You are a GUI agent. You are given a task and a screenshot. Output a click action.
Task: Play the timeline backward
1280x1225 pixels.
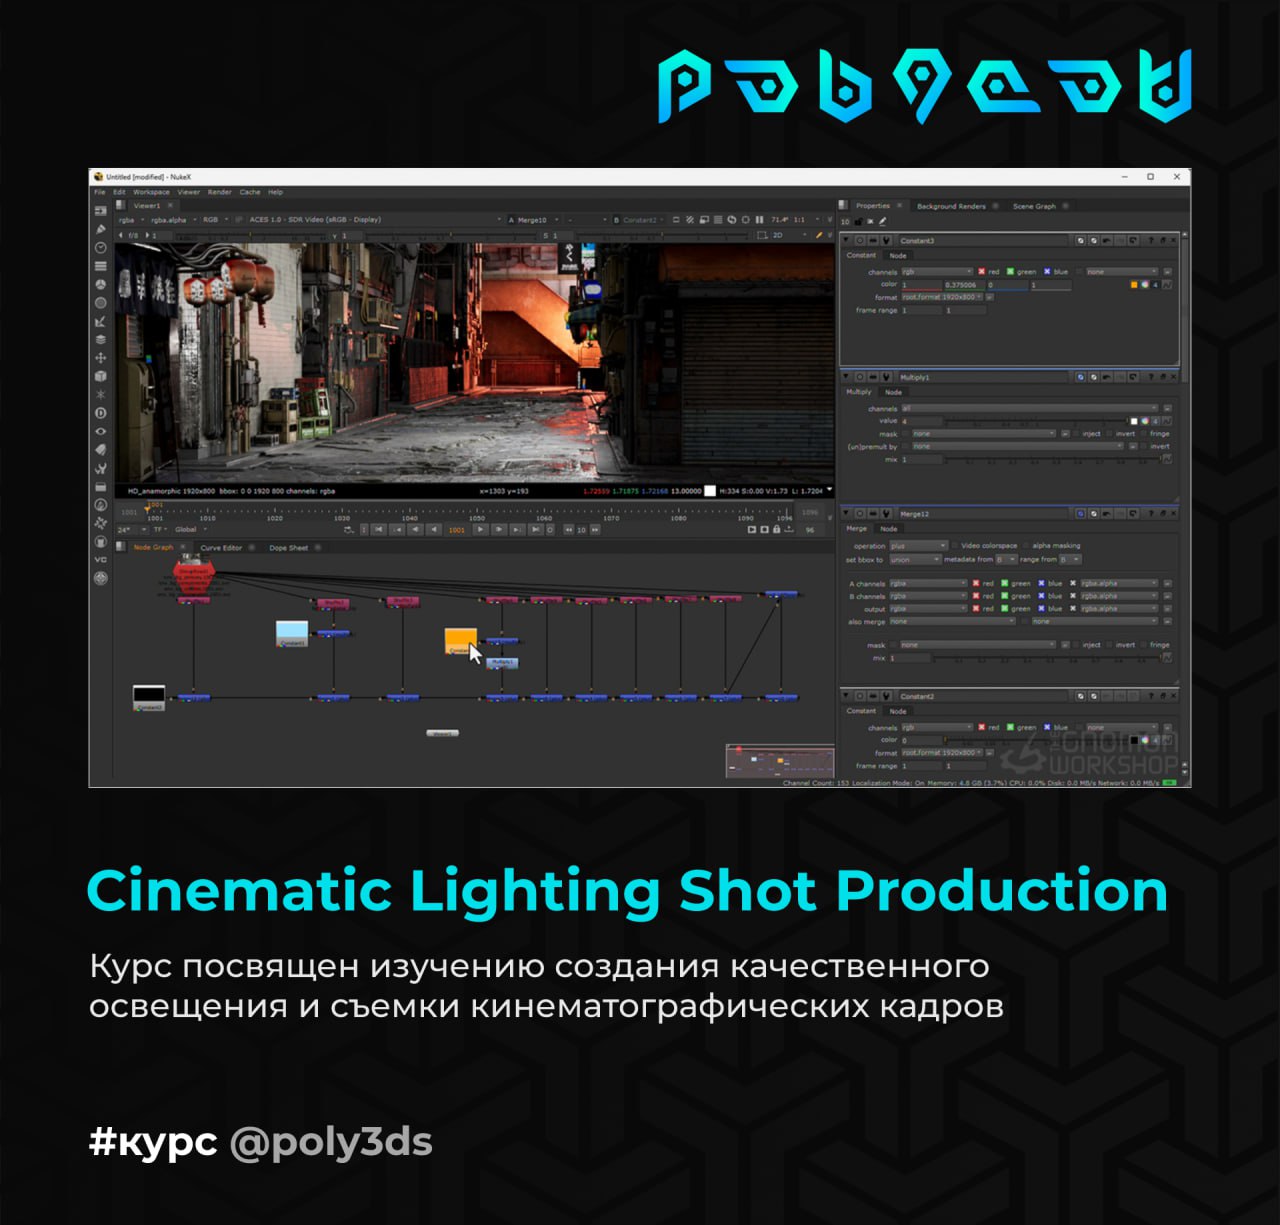[433, 530]
